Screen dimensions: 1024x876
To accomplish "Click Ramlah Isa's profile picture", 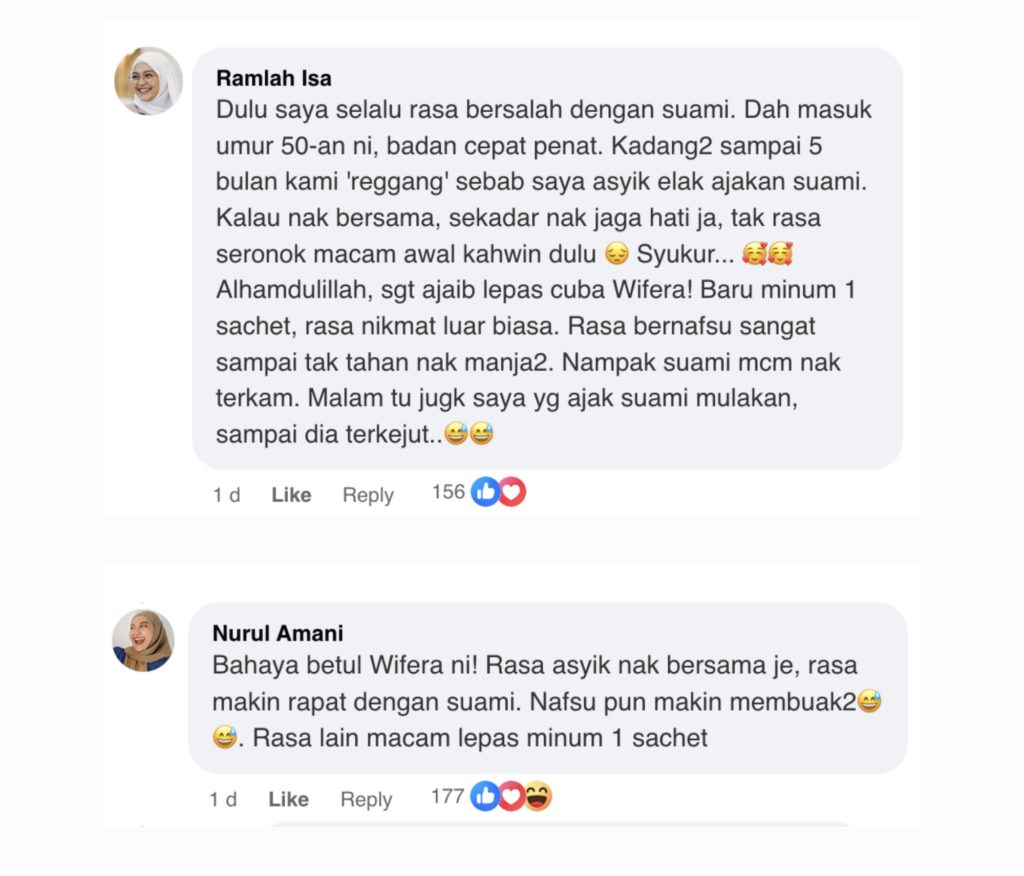I will click(148, 81).
